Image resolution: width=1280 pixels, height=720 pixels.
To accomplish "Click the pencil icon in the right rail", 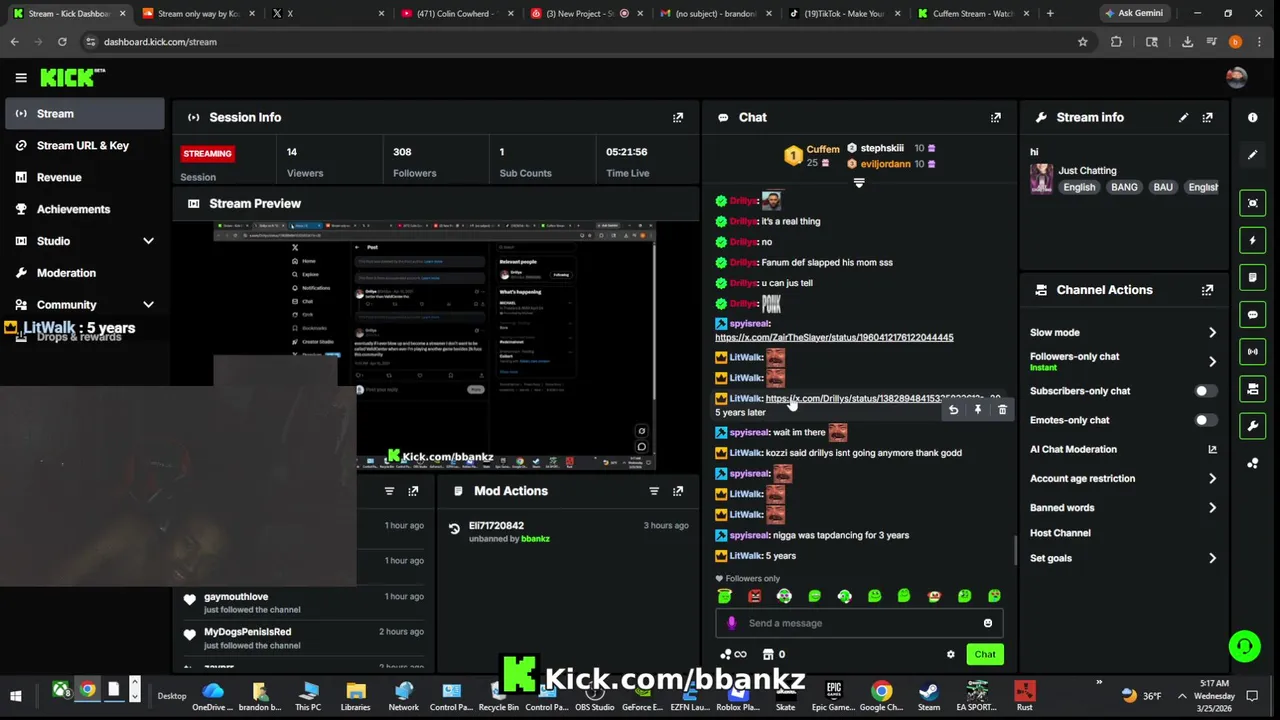I will (1252, 155).
